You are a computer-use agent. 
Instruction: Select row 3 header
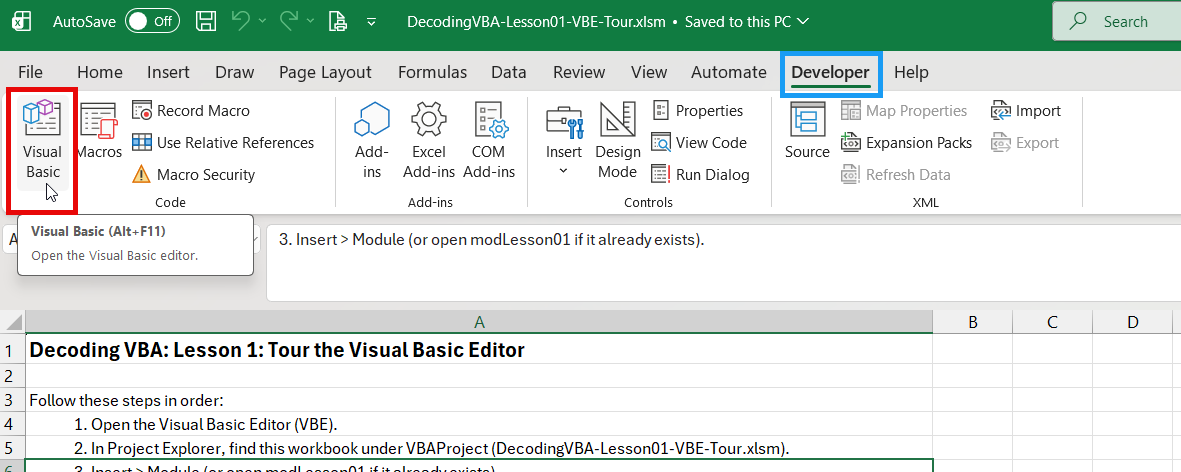tap(13, 400)
